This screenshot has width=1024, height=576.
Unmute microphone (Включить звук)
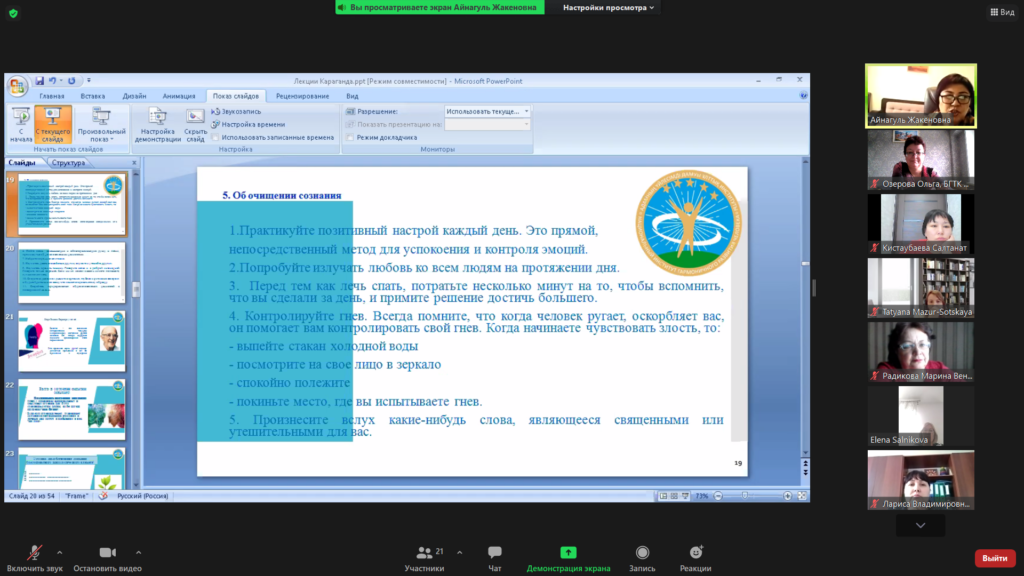pos(34,558)
